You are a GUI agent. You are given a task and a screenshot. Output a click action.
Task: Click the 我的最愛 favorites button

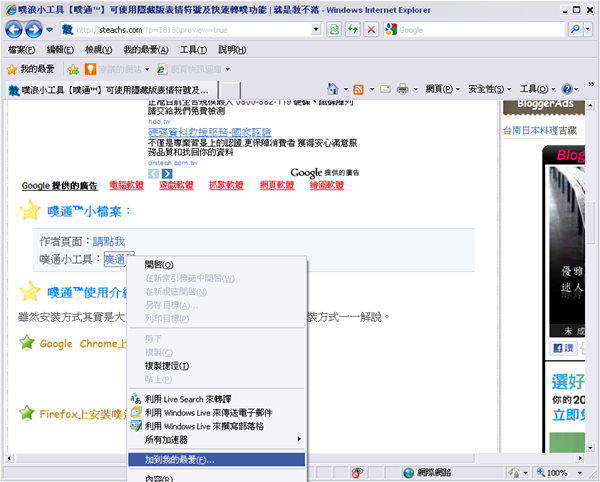tap(30, 69)
